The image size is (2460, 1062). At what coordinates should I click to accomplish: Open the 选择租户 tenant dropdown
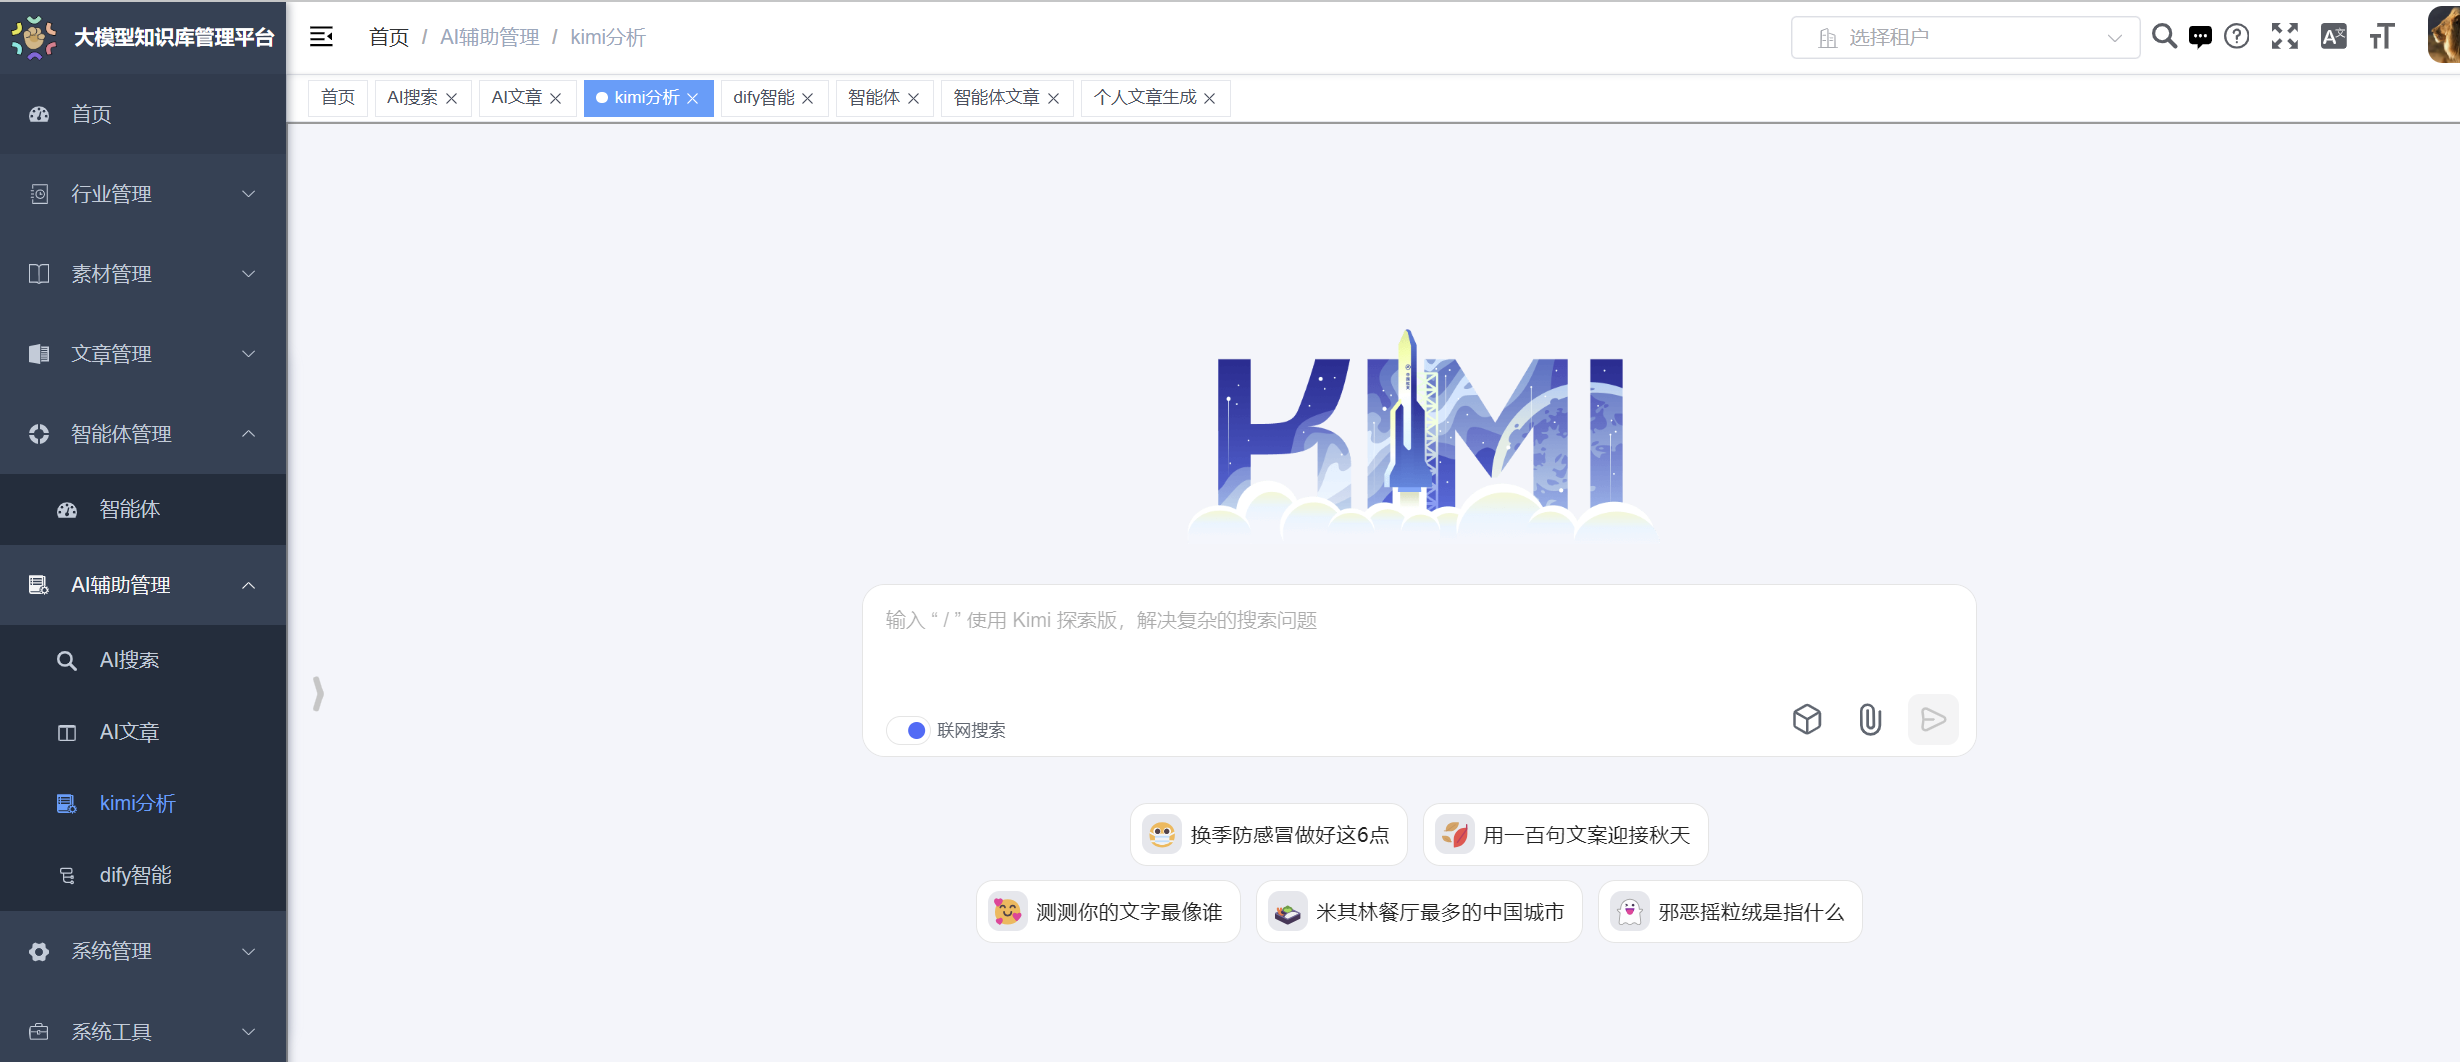click(1965, 37)
